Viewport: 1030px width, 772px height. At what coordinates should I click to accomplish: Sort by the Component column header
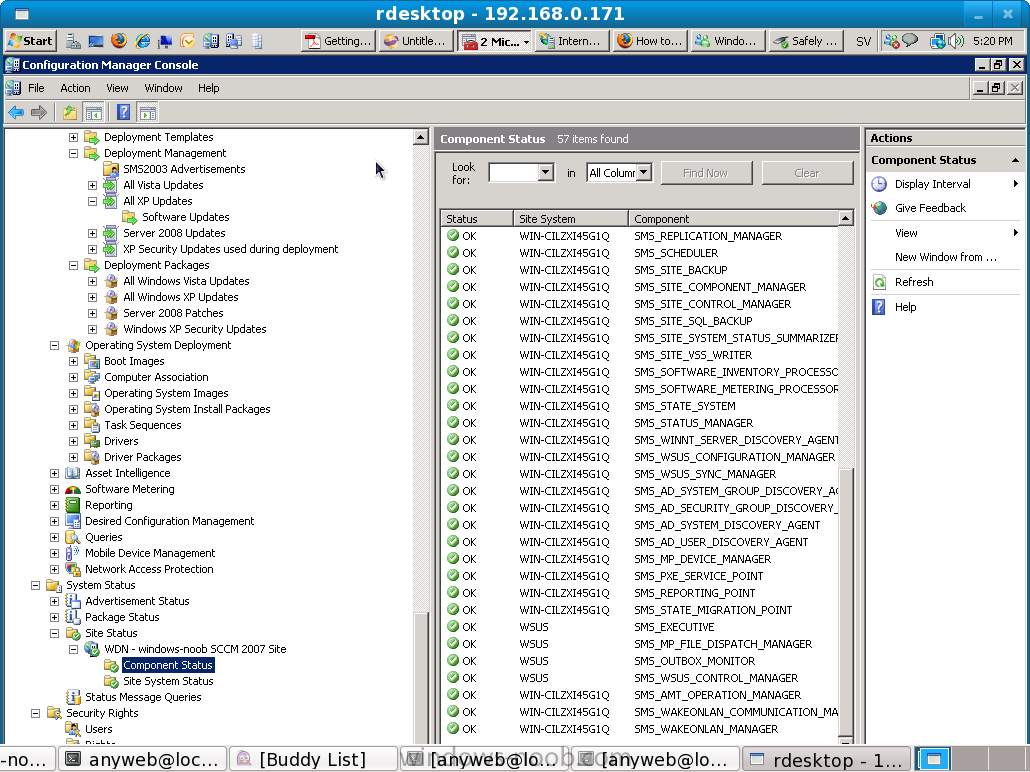click(732, 219)
